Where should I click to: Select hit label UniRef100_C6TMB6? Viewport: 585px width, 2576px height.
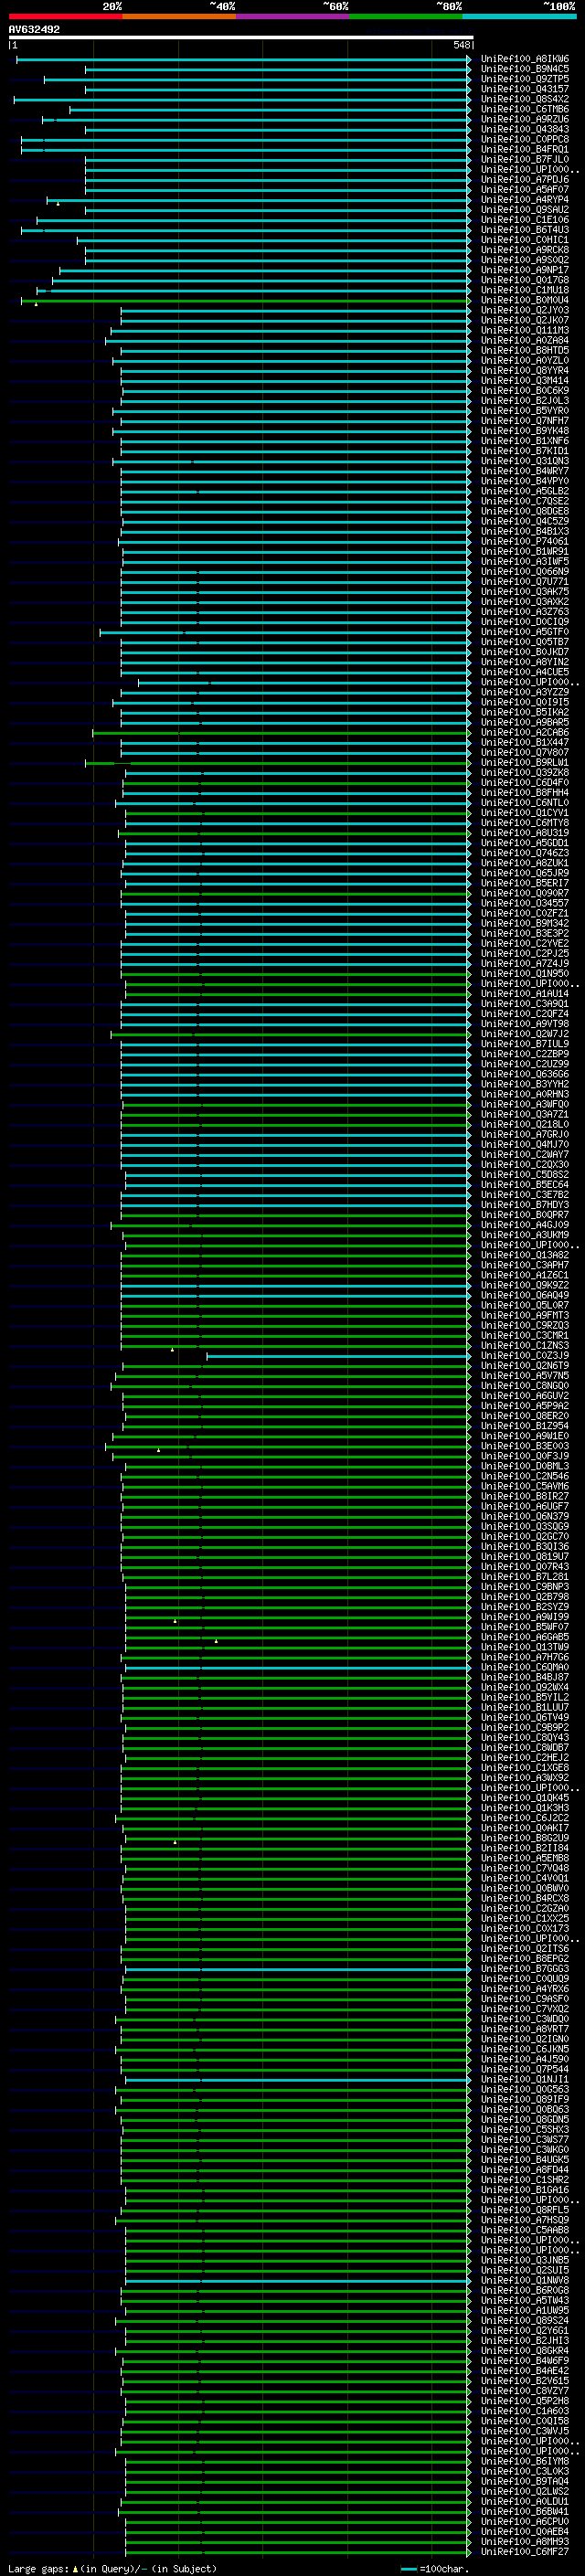pos(525,109)
